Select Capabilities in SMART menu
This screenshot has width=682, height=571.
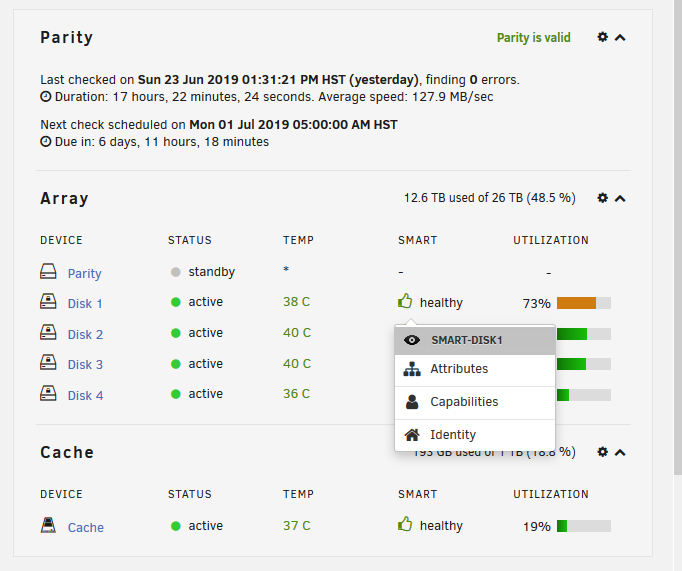point(475,402)
